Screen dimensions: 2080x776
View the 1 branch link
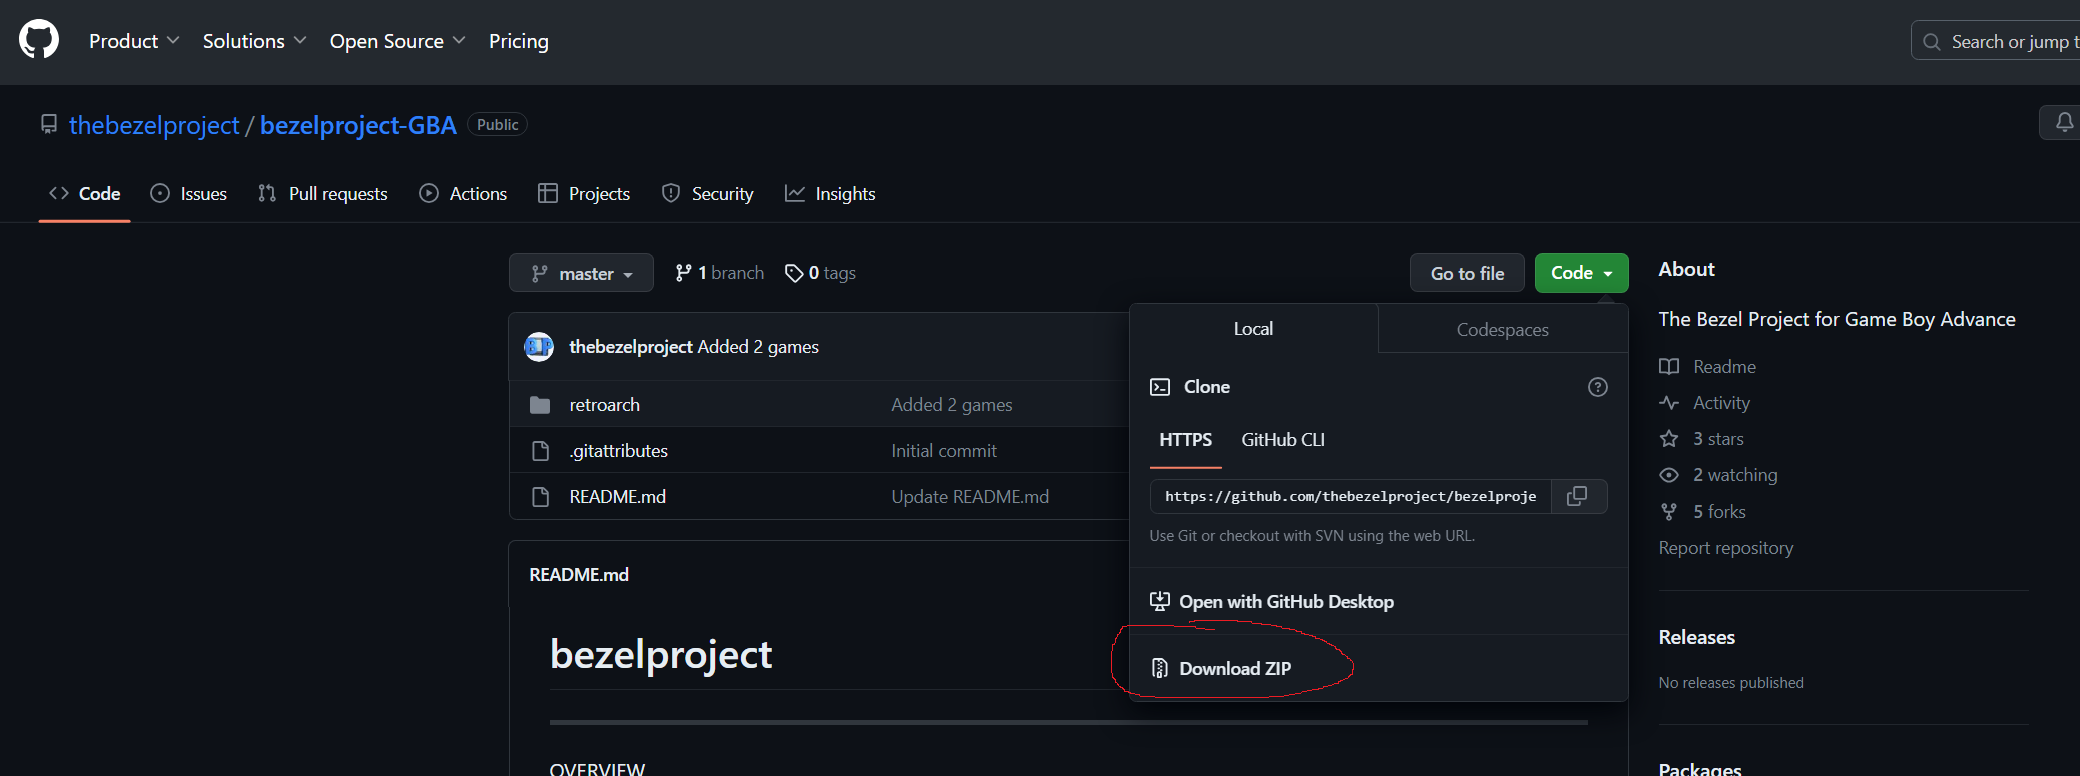(x=720, y=273)
